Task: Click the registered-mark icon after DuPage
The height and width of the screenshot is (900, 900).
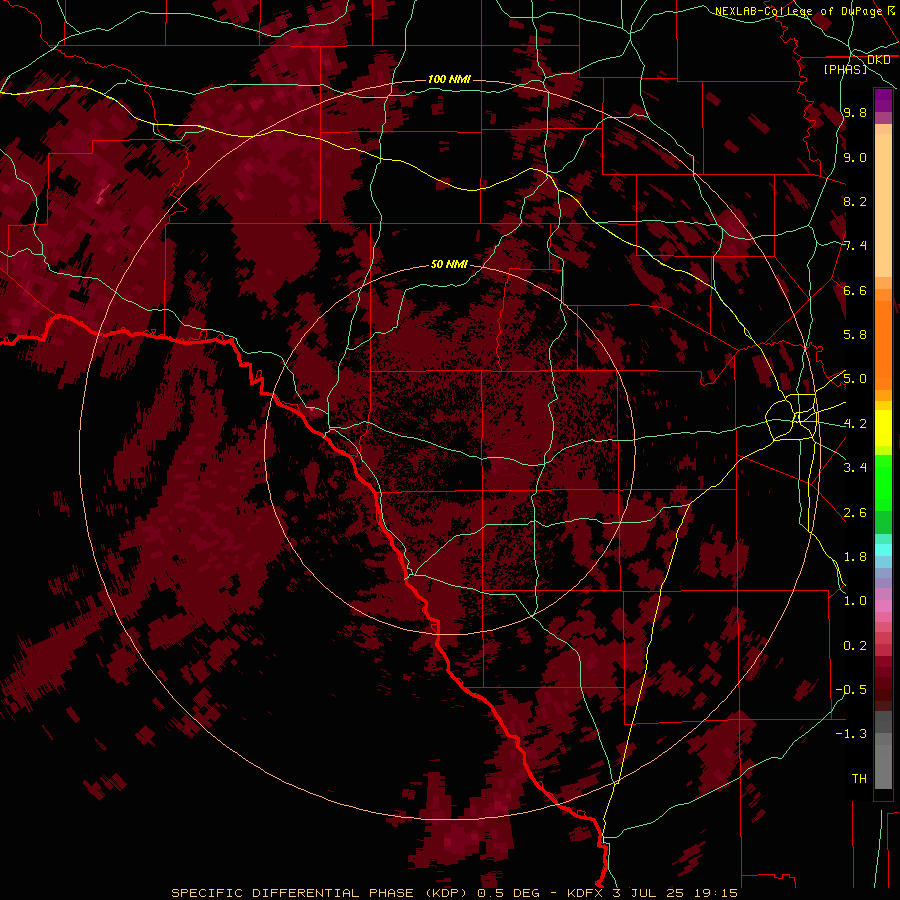Action: tap(890, 10)
